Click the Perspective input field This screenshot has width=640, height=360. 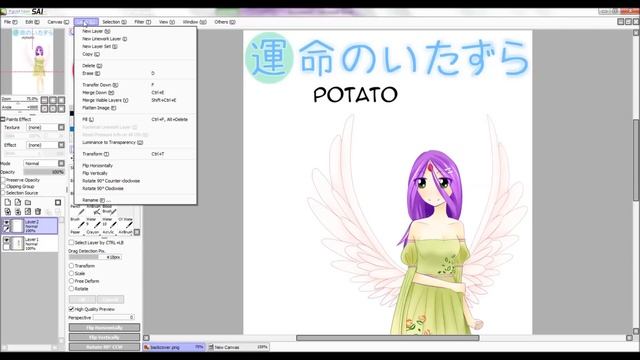(114, 317)
